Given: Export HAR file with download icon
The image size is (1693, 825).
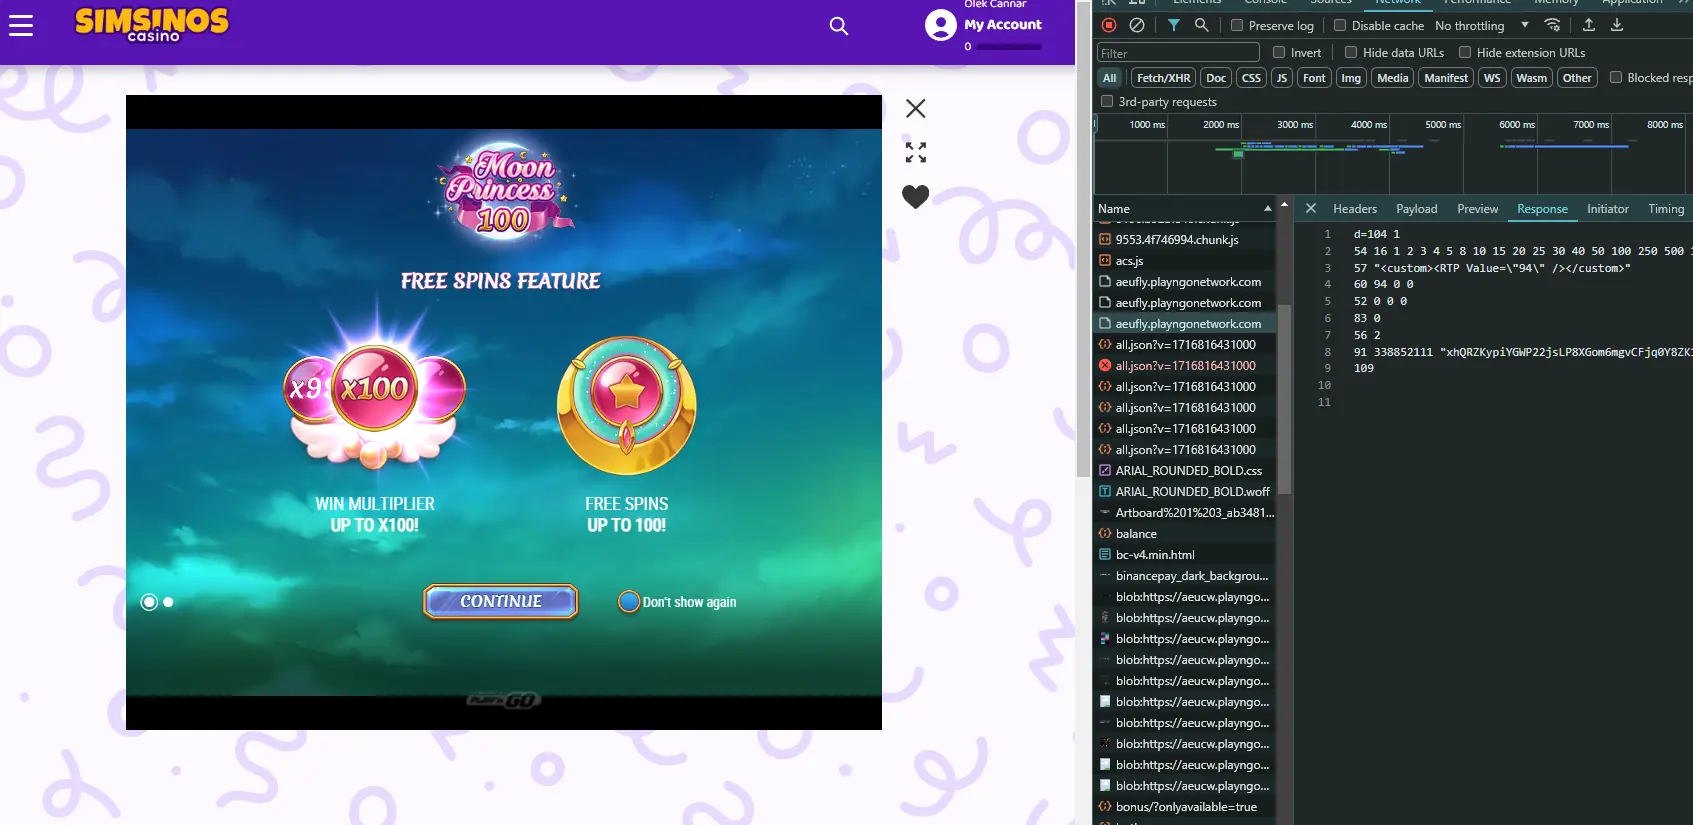Looking at the screenshot, I should [1617, 25].
